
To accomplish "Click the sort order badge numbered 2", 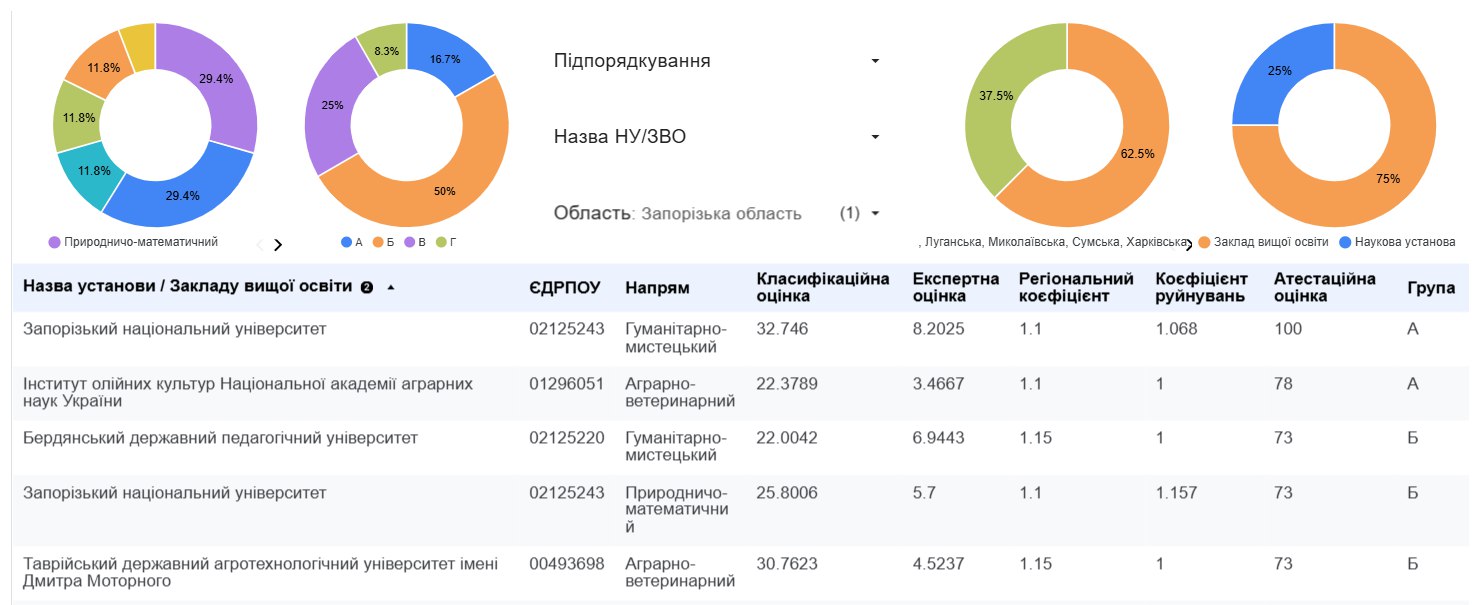I will 367,288.
